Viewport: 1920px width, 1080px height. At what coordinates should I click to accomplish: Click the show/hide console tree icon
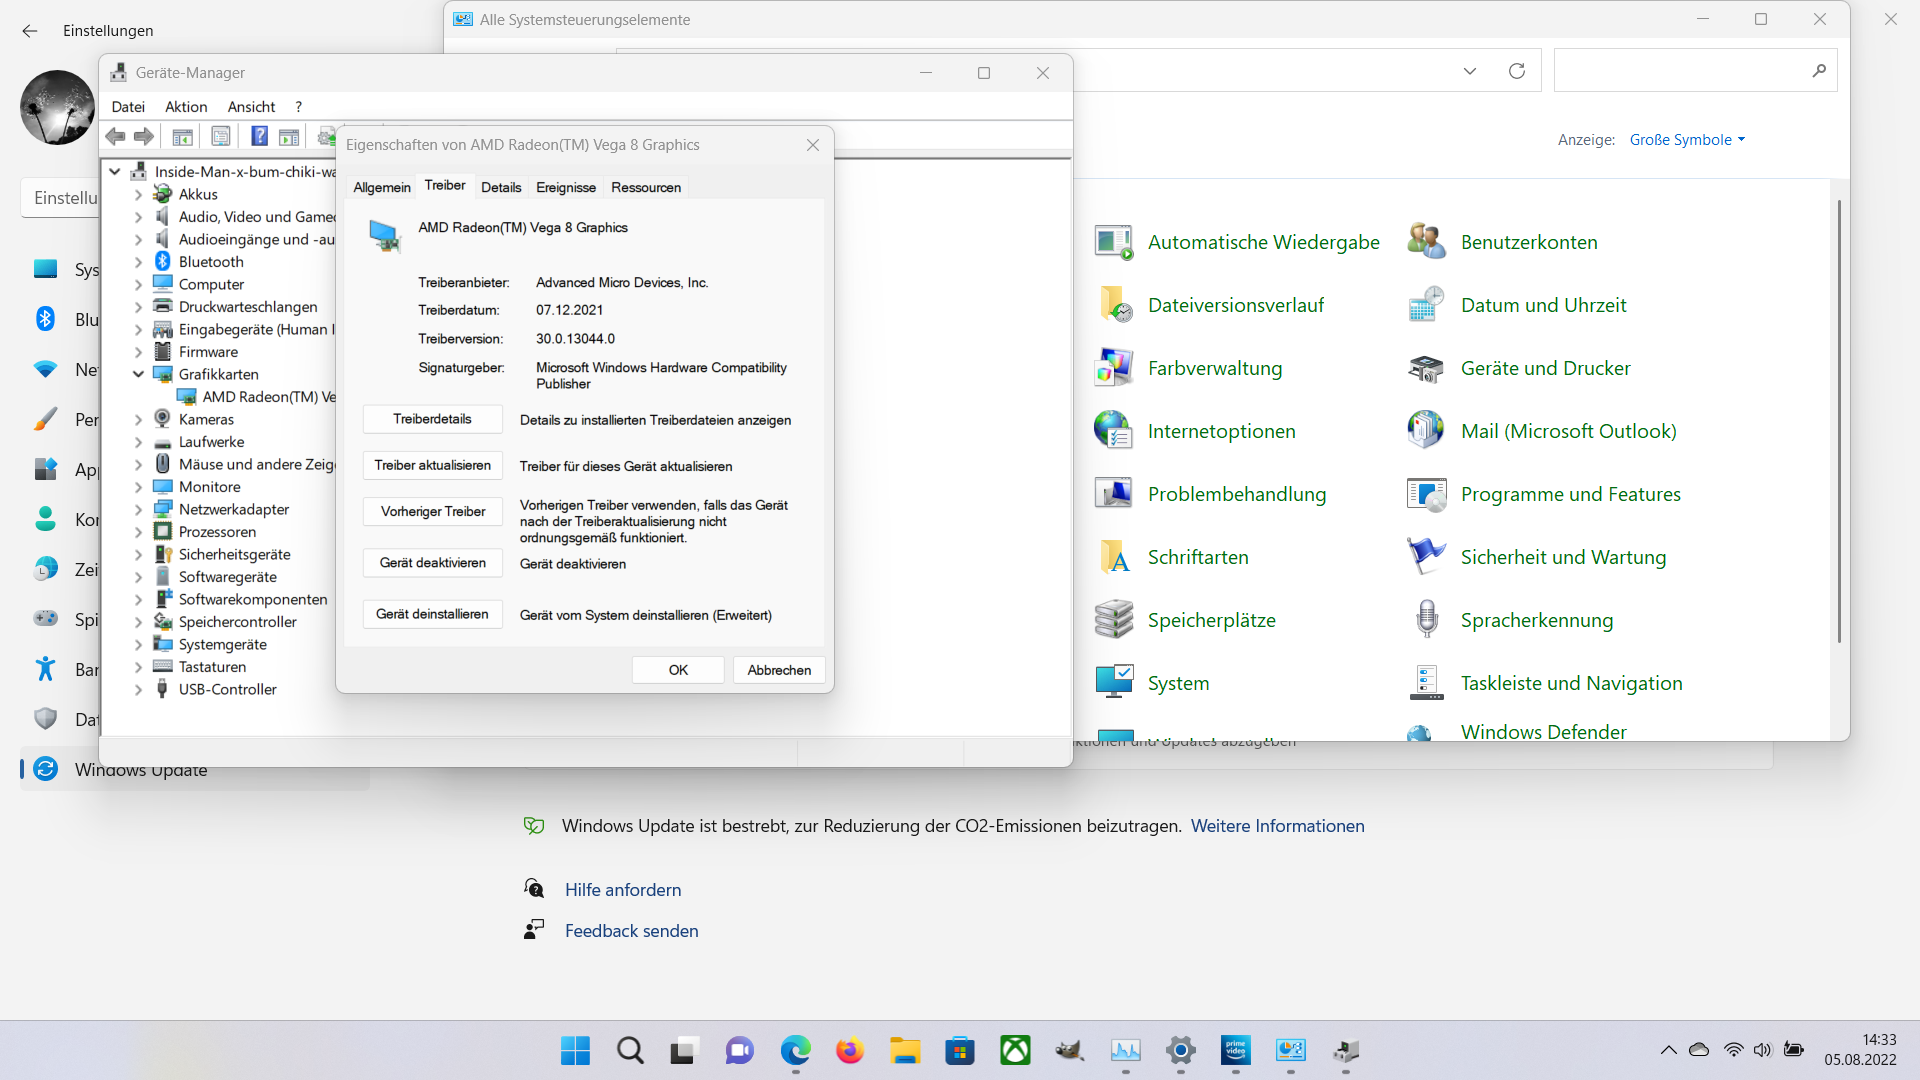182,137
